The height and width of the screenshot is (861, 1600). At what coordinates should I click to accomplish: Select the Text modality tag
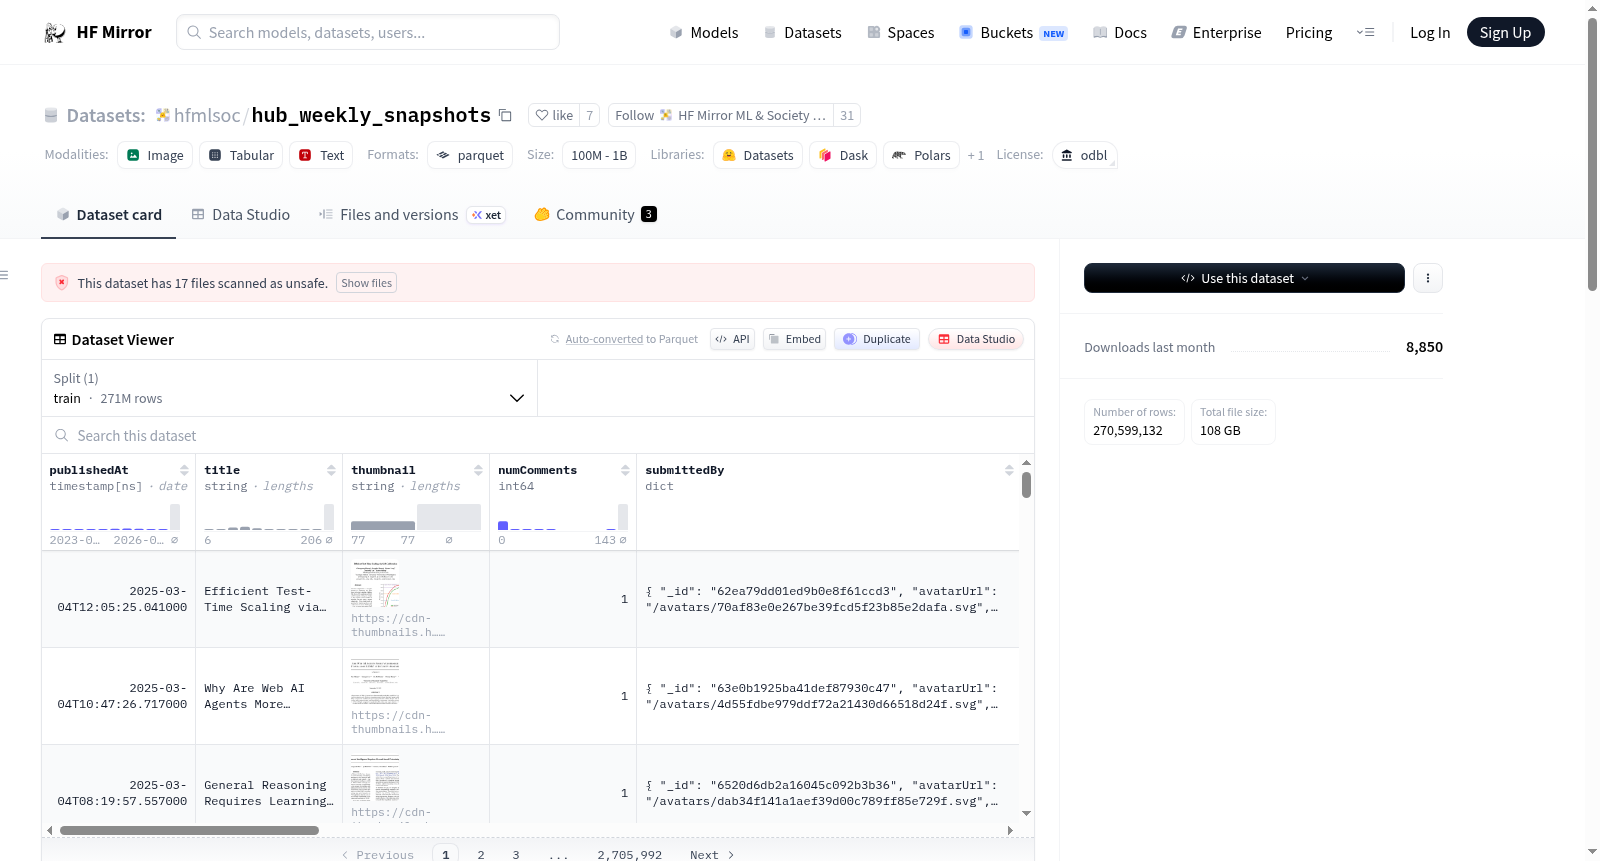point(321,155)
